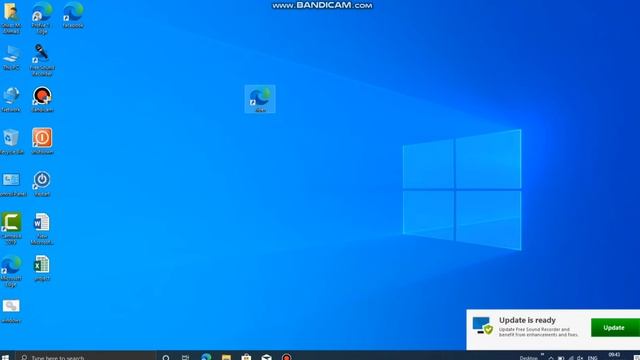The width and height of the screenshot is (640, 360).
Task: Launch the Camtasia 2019 shortcut
Action: pyautogui.click(x=11, y=228)
